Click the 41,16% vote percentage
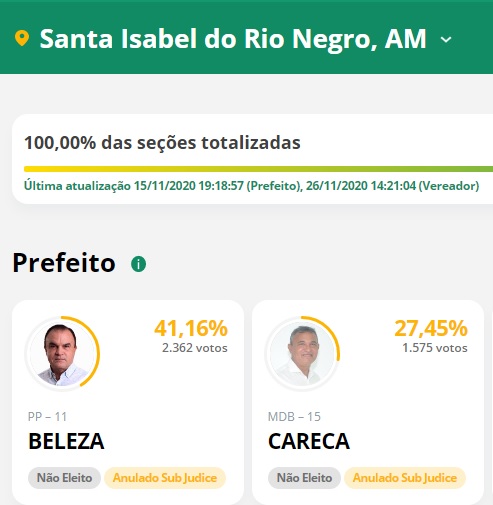493x505 pixels. tap(191, 329)
